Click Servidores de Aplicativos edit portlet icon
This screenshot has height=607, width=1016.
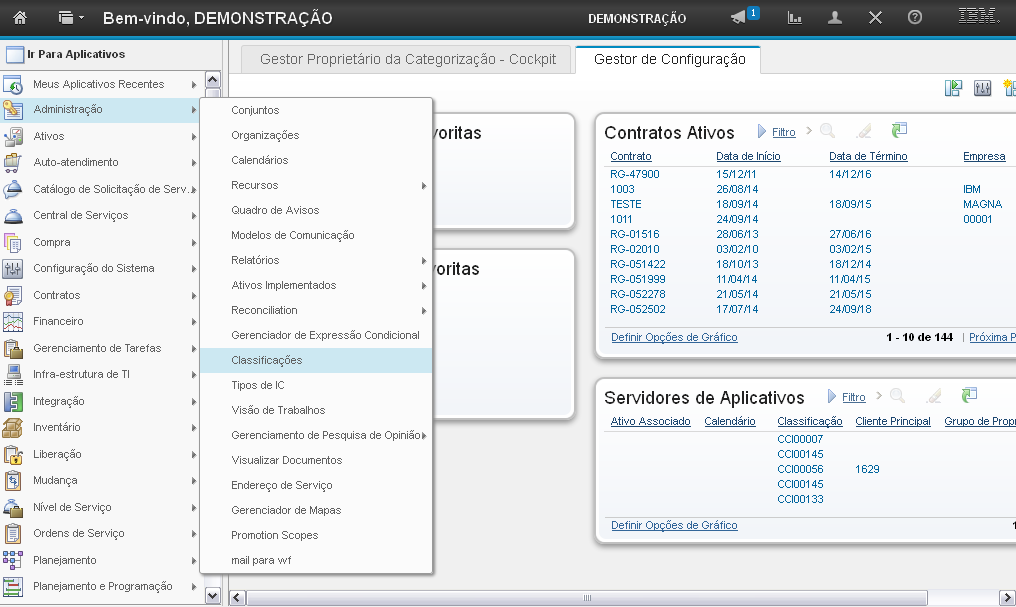[933, 397]
